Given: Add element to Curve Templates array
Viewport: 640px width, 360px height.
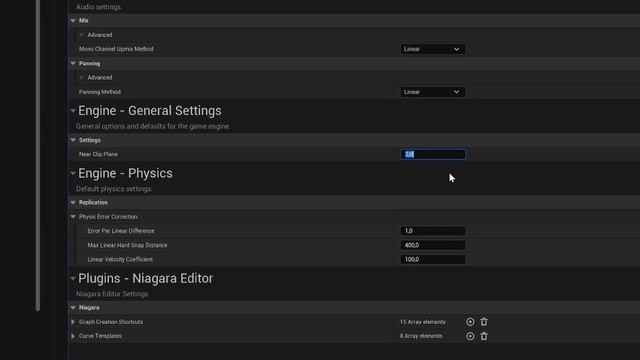Looking at the screenshot, I should click(x=470, y=336).
